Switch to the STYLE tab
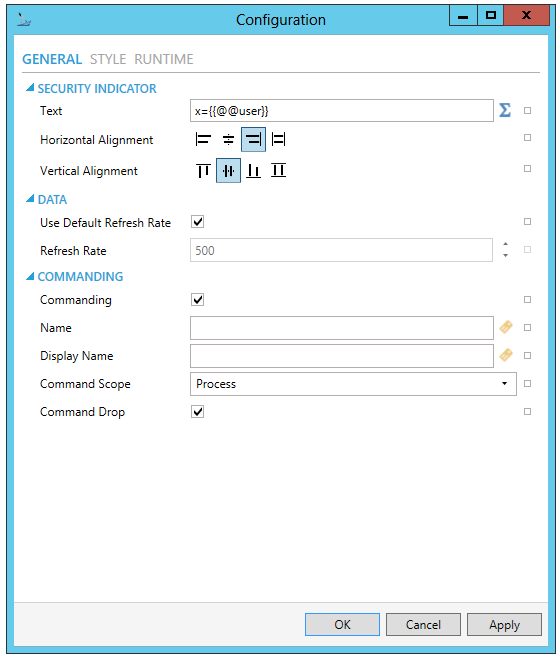The image size is (559, 656). pos(108,59)
